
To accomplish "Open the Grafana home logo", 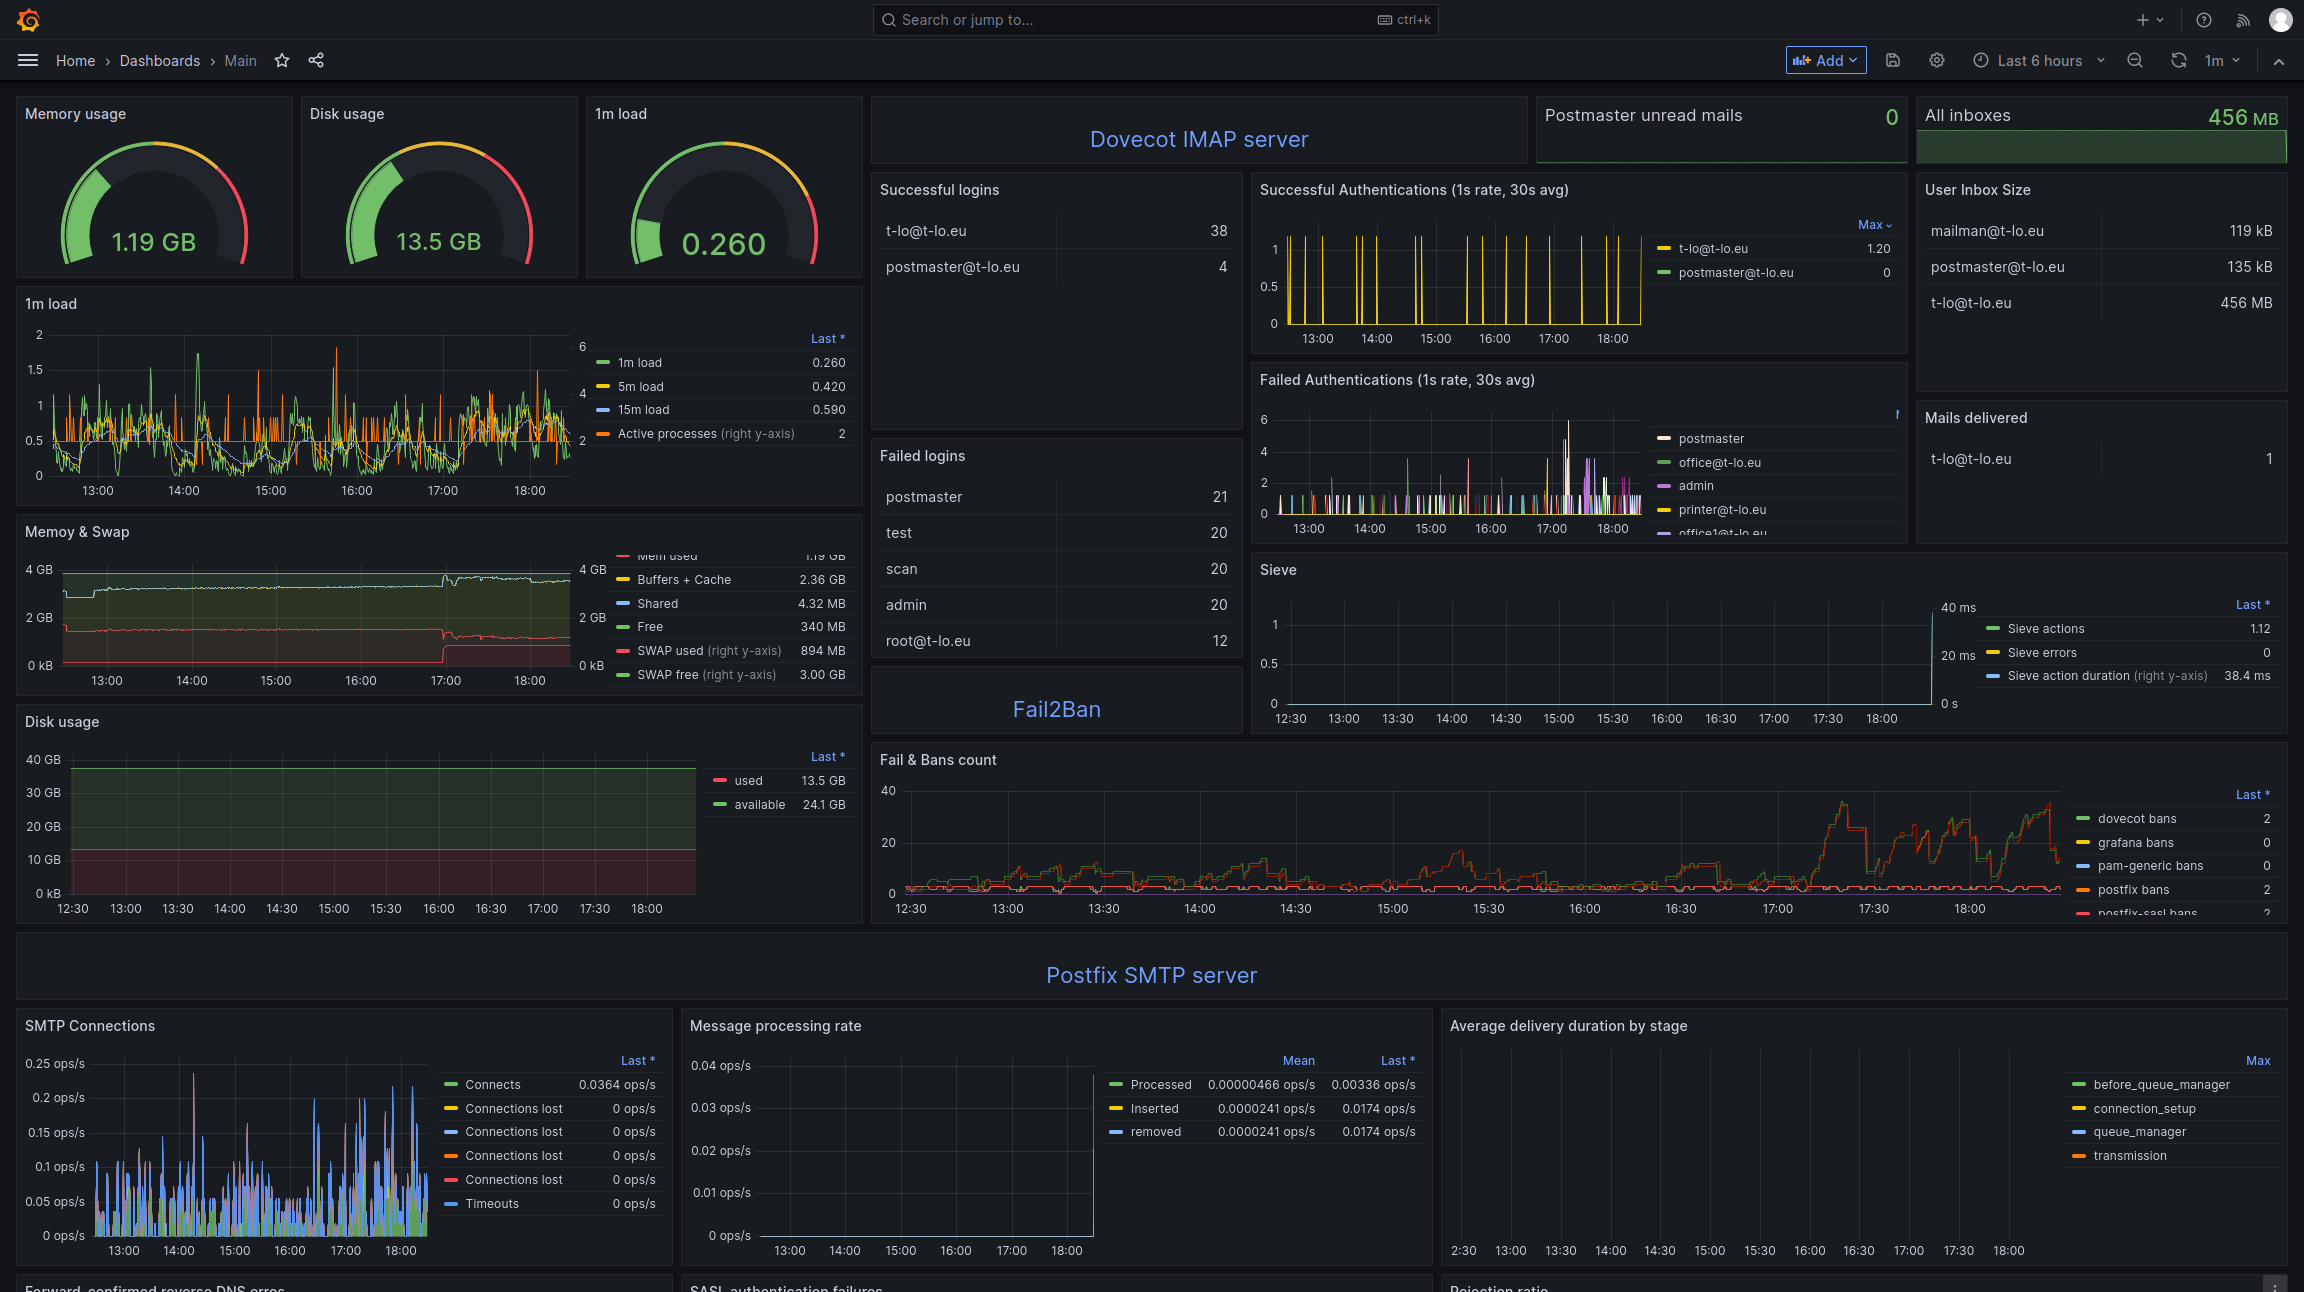I will (x=28, y=20).
